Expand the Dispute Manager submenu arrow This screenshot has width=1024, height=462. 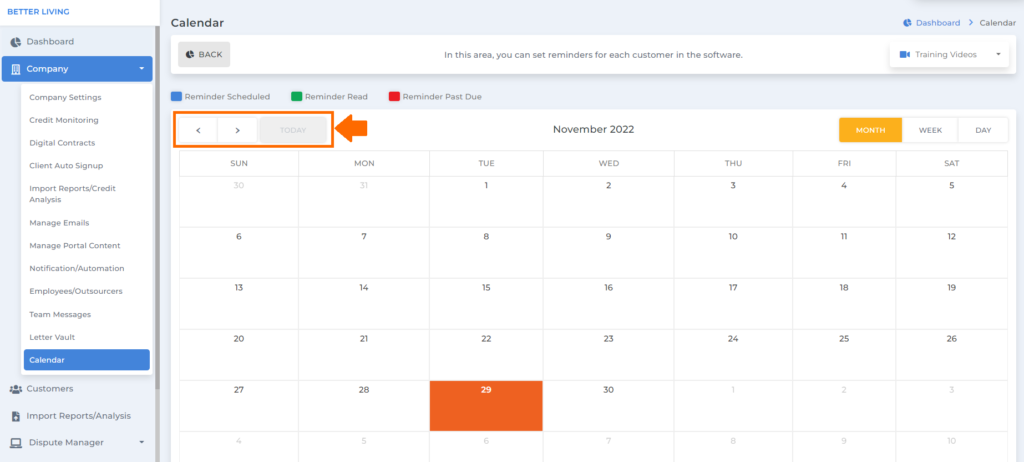pos(142,442)
